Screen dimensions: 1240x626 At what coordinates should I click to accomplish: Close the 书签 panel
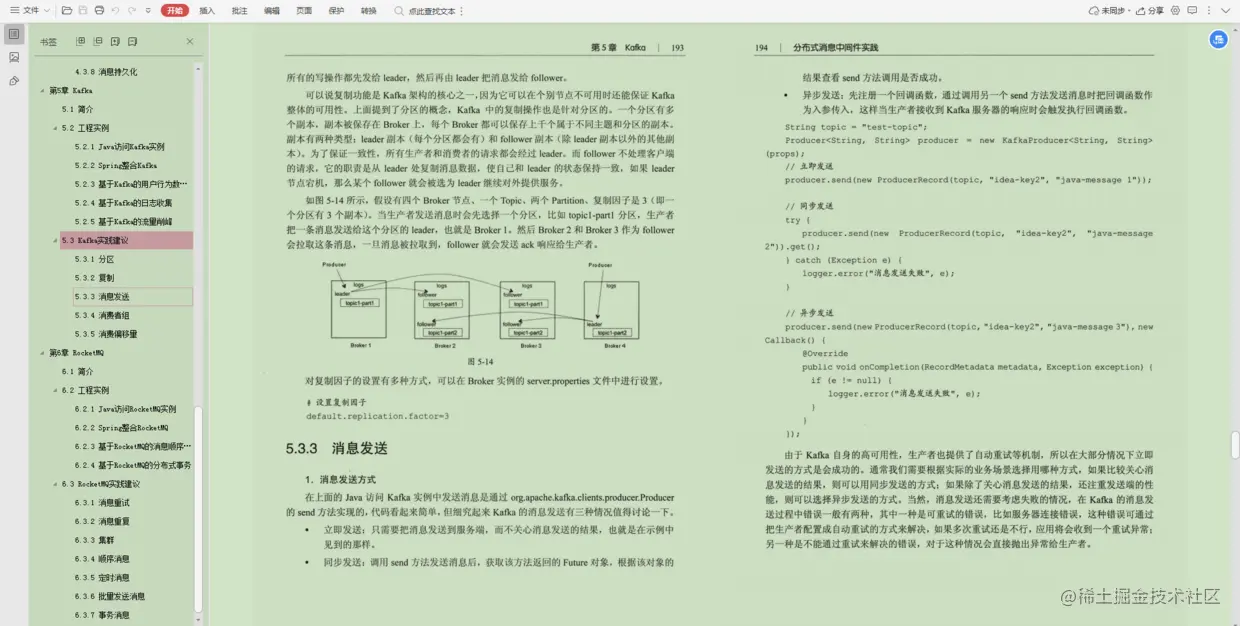point(190,41)
